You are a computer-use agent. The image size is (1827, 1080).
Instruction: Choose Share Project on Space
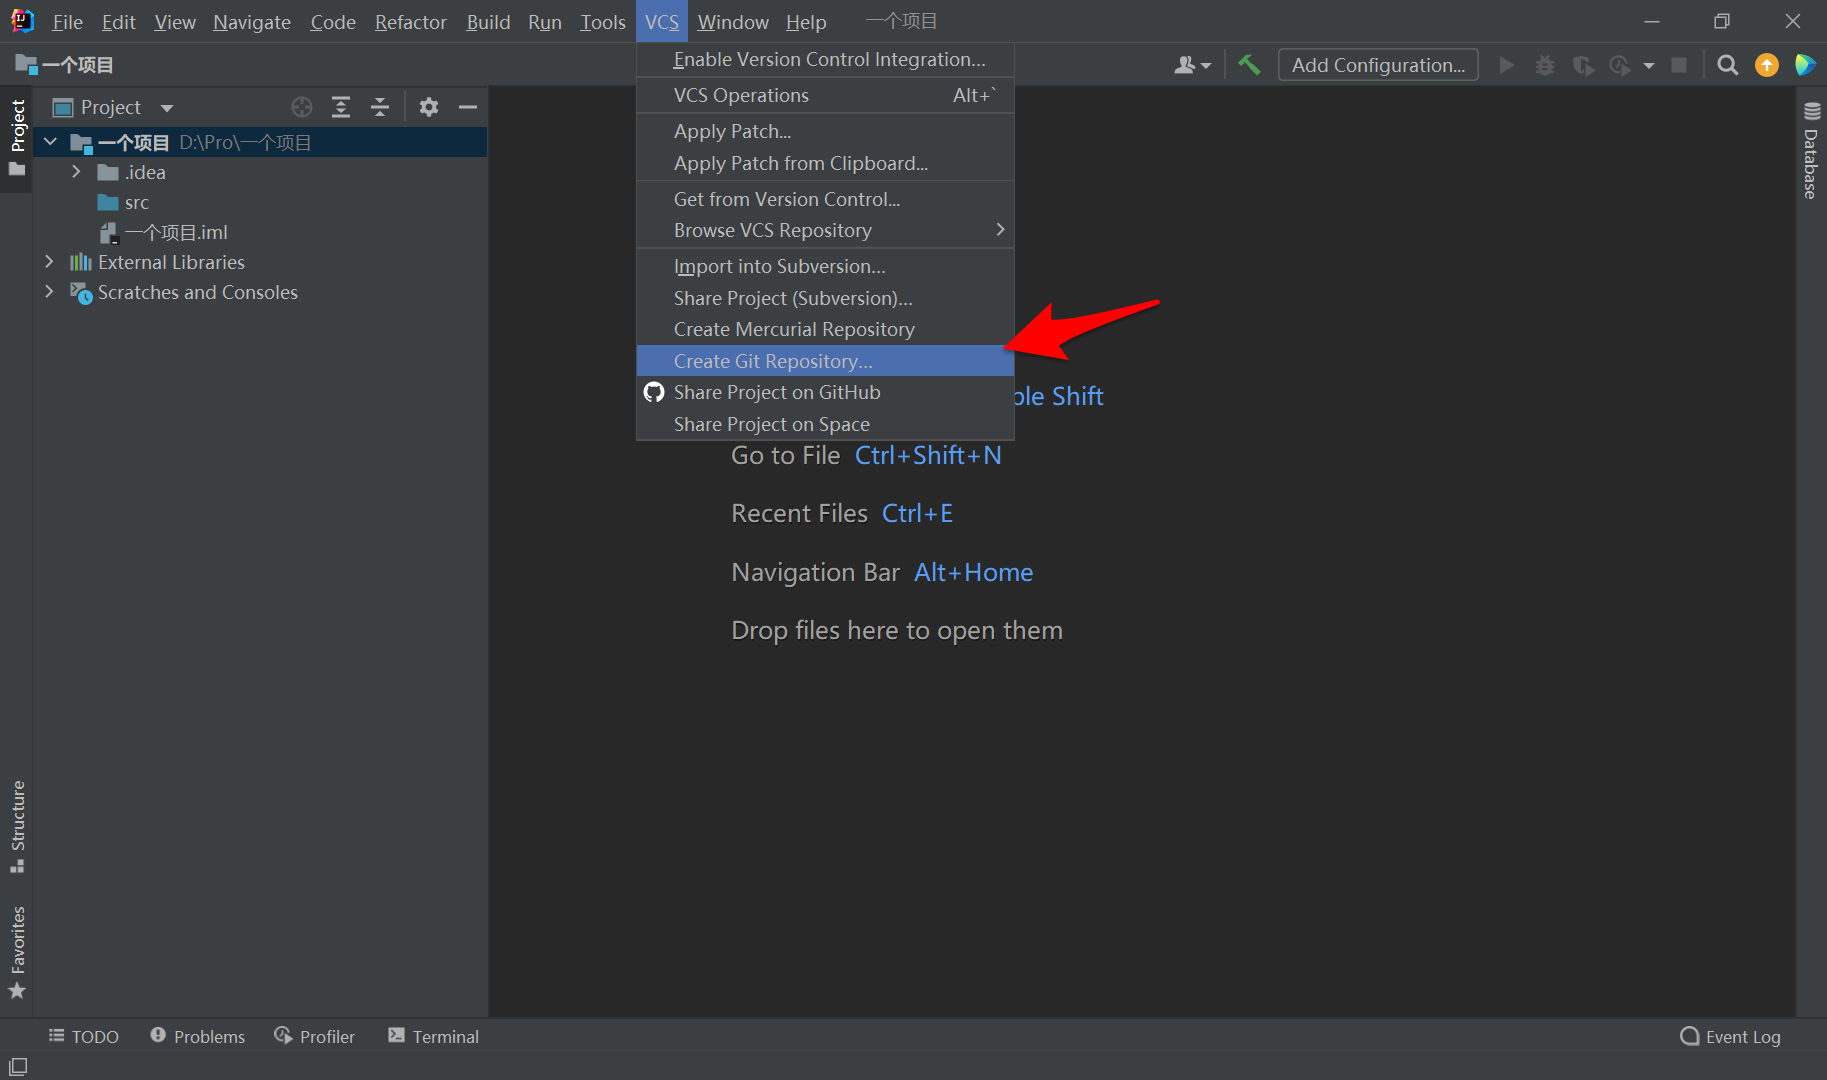(x=825, y=424)
